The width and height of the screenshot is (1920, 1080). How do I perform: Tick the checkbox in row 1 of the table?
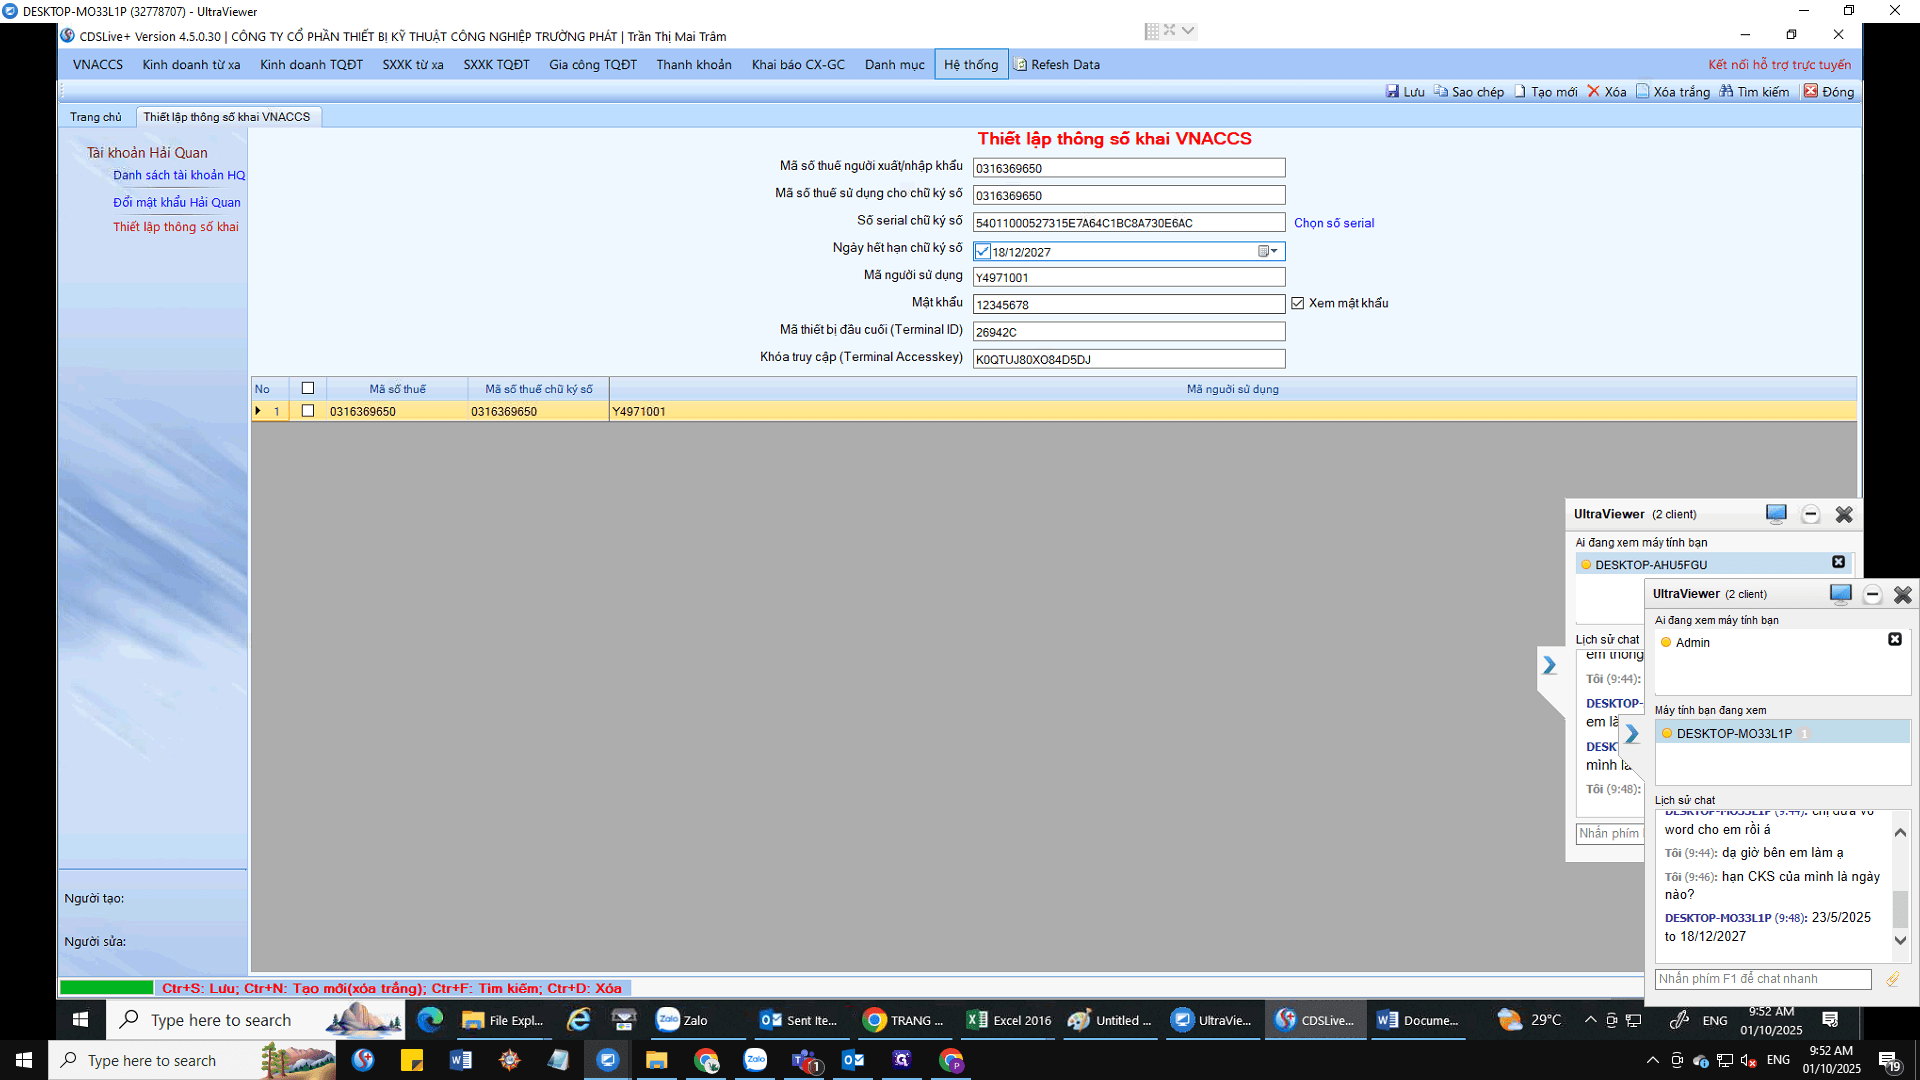point(308,410)
